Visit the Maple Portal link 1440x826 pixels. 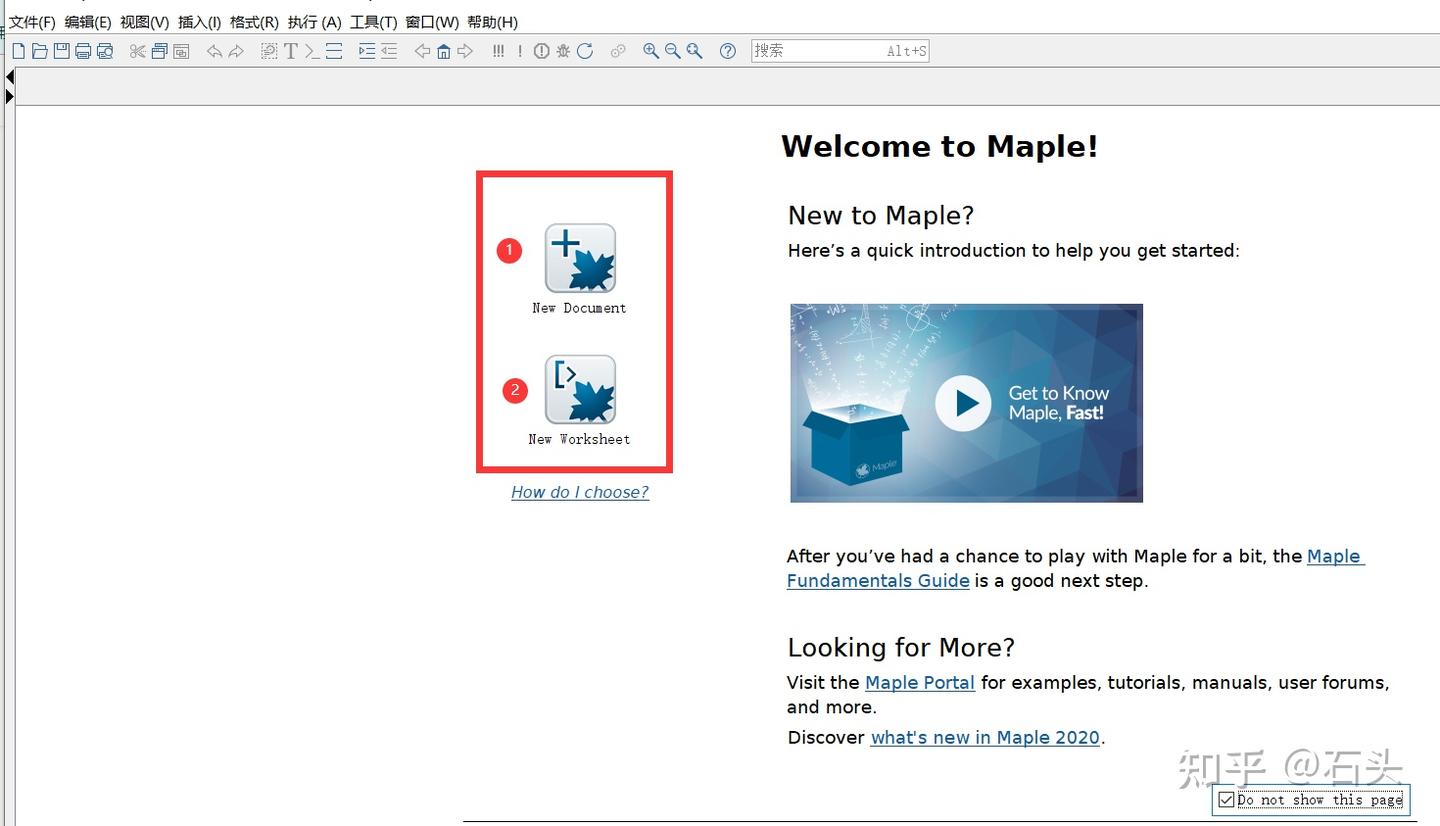pos(919,682)
